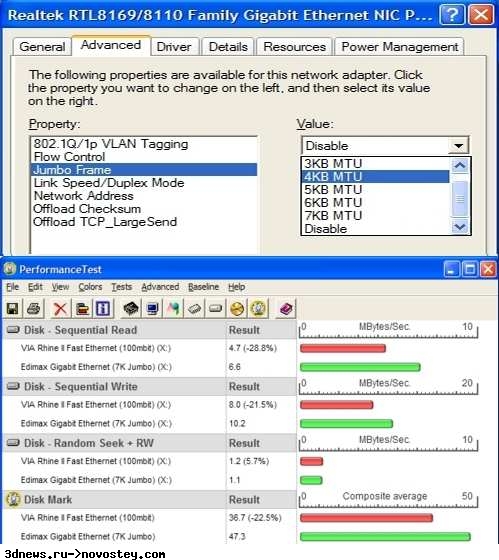Click the memory module test icon

[194, 309]
